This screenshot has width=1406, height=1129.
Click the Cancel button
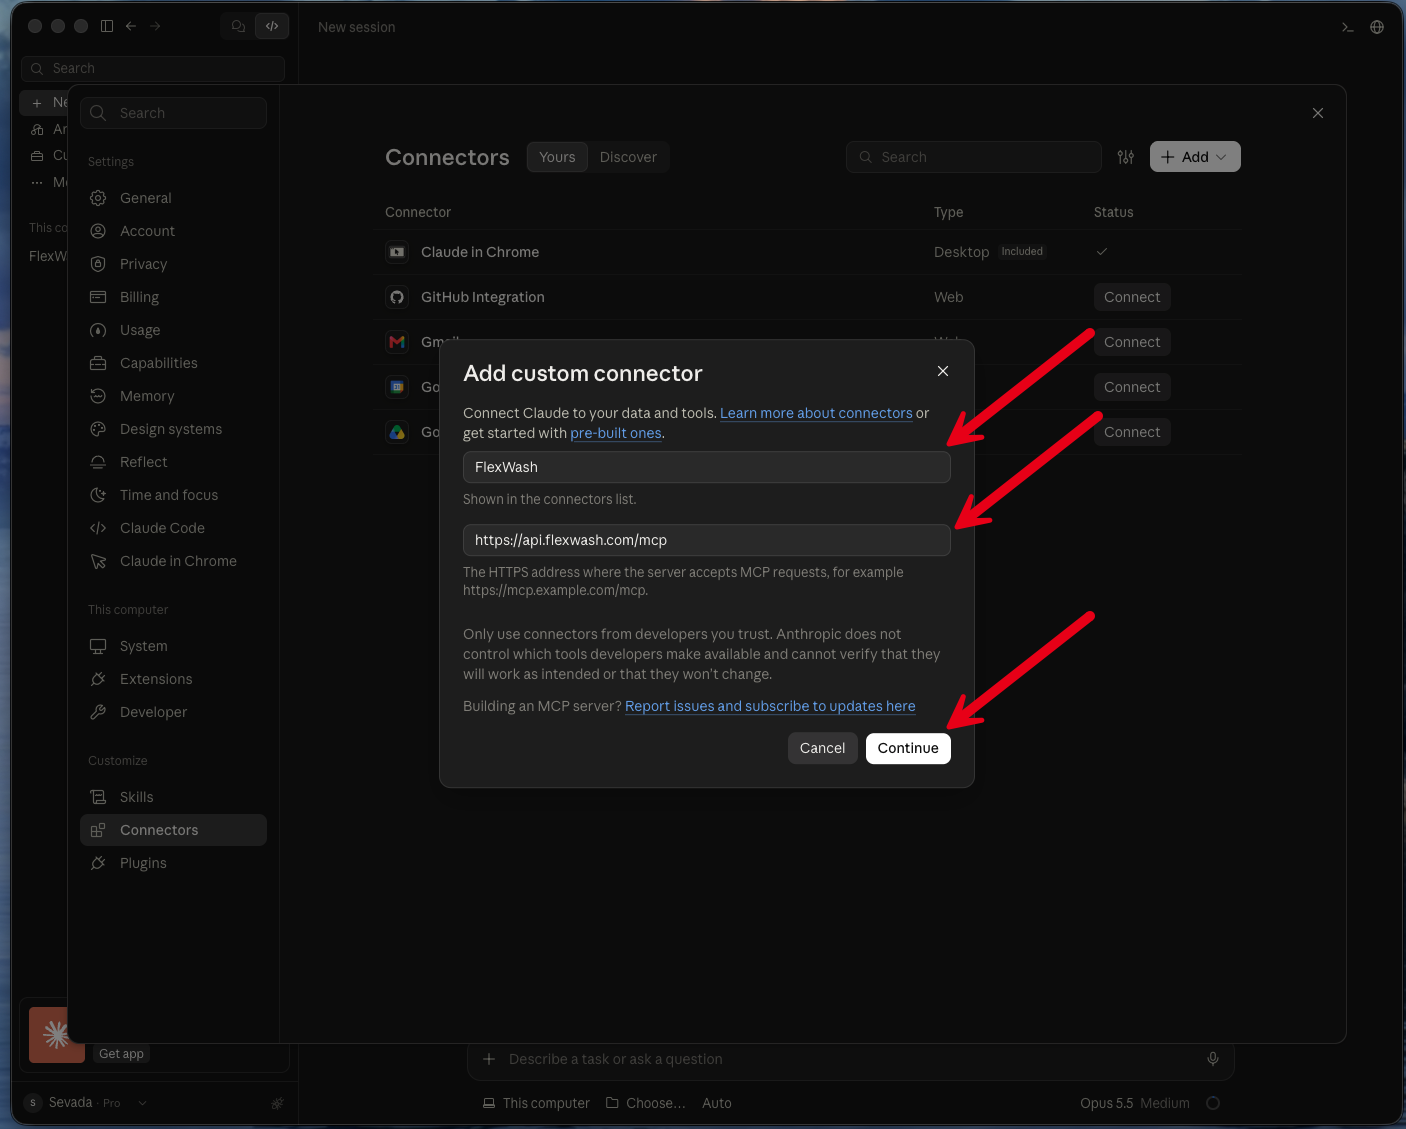pos(822,748)
